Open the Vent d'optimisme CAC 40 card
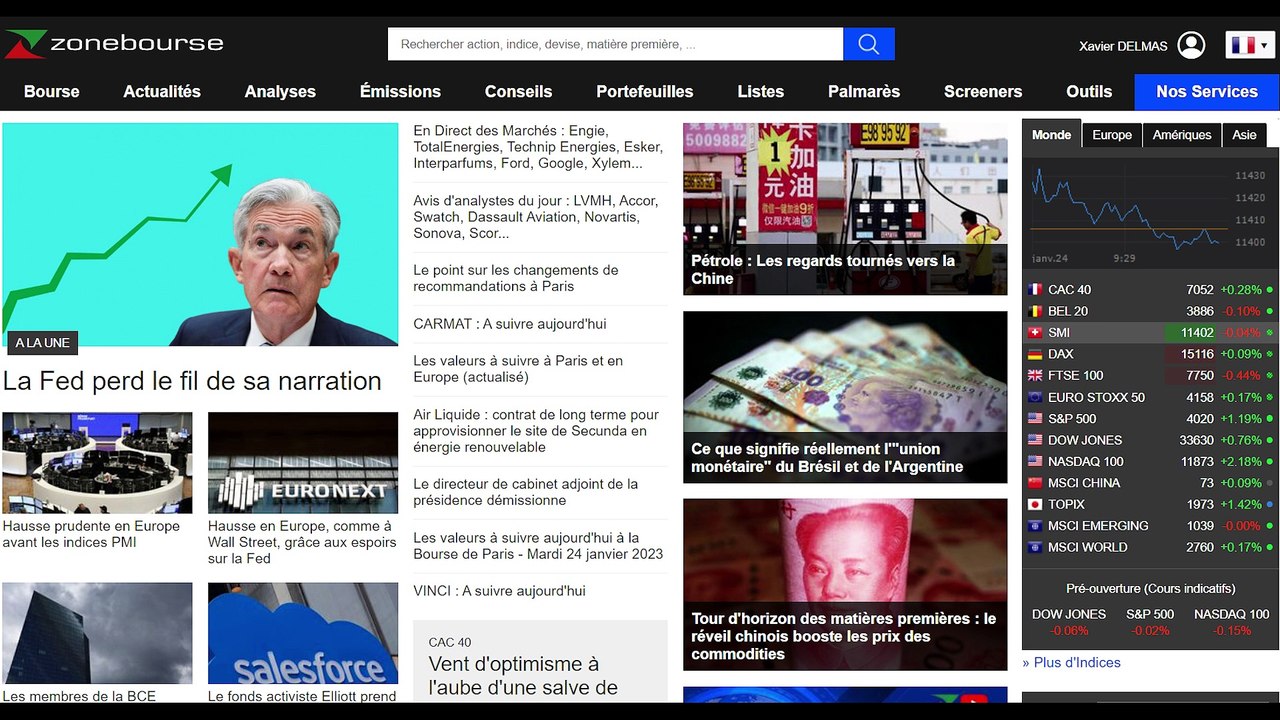 (540, 661)
